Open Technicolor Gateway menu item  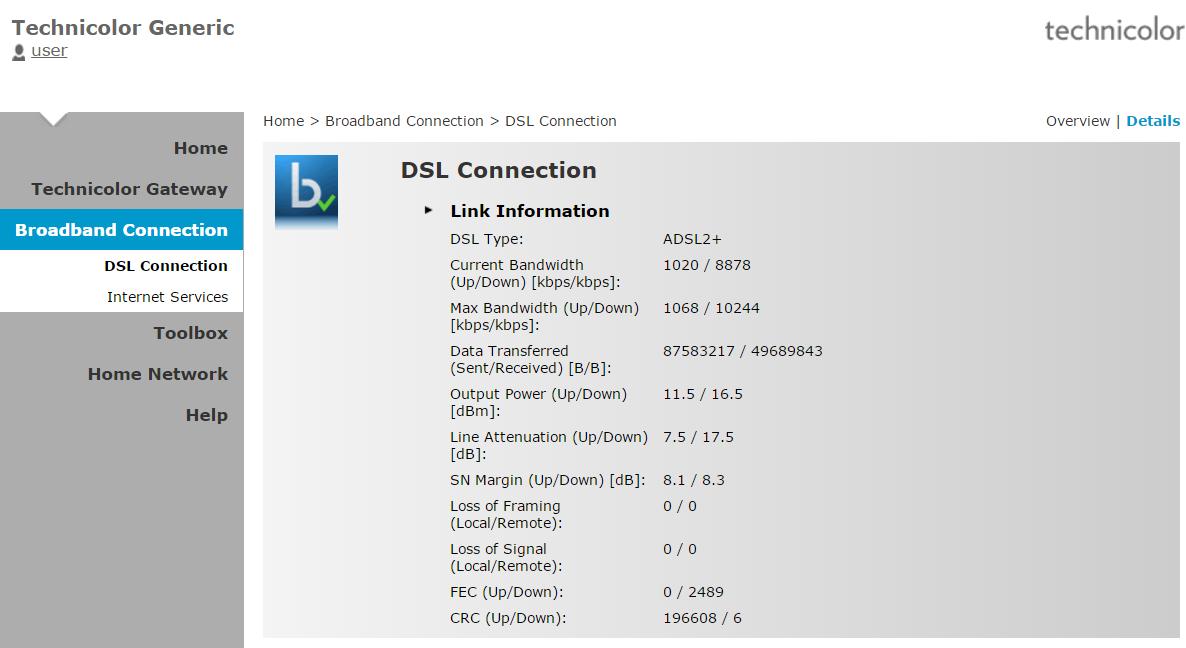pyautogui.click(x=129, y=189)
